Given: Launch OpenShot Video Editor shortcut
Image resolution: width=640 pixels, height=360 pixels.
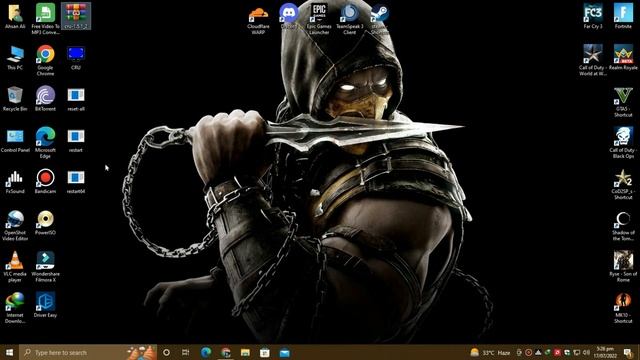Looking at the screenshot, I should tap(15, 225).
